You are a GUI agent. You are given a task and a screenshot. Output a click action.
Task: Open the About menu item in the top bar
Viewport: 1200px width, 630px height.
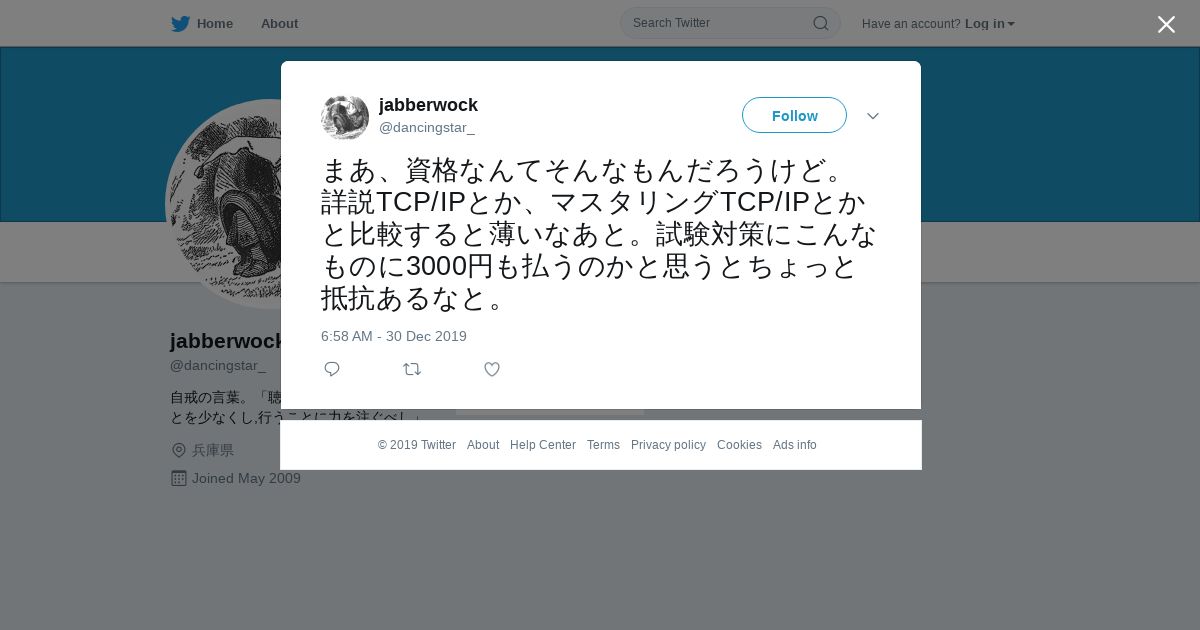coord(279,23)
